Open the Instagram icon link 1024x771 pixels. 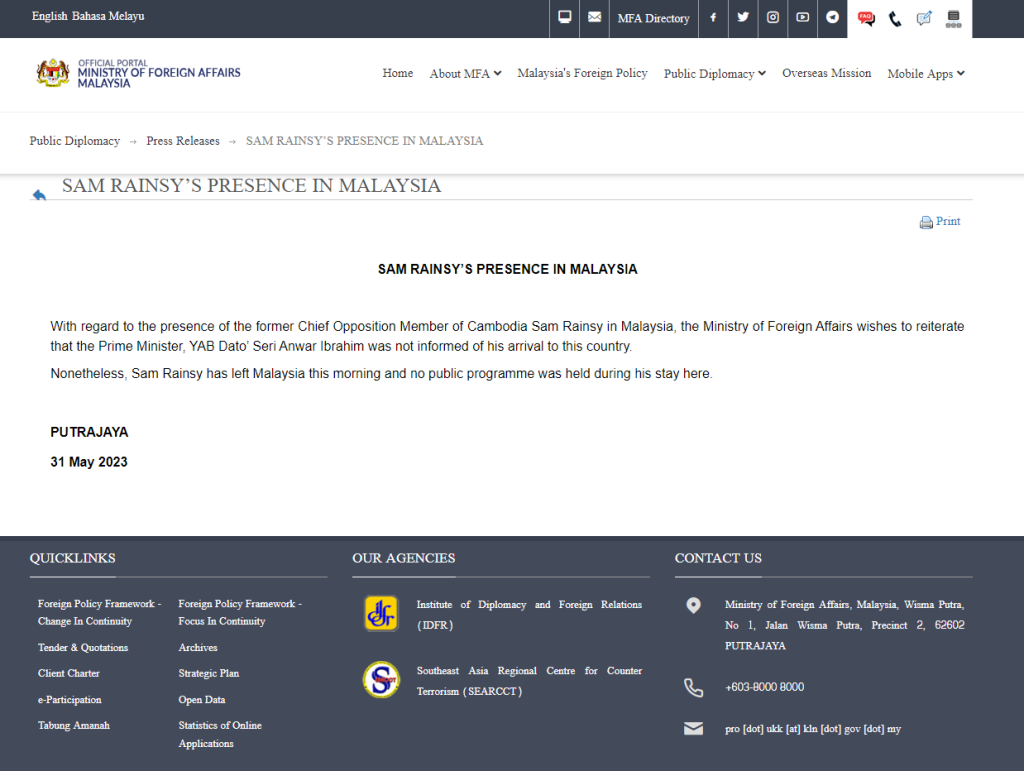click(x=773, y=18)
